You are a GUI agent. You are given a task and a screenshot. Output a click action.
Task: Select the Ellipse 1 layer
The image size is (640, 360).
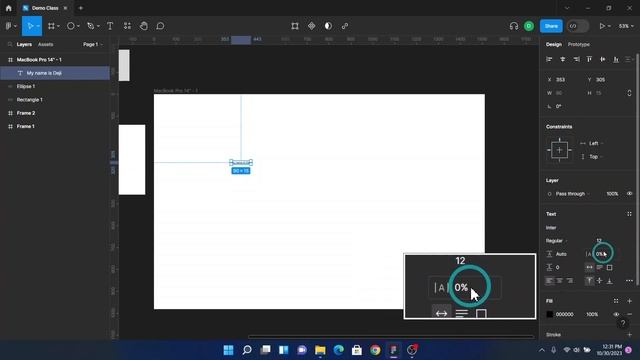55,87
